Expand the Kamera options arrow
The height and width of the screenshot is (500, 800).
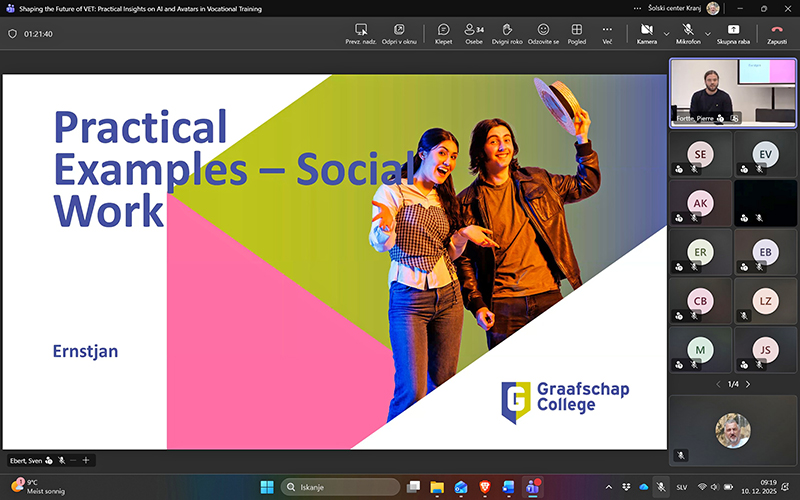click(667, 33)
